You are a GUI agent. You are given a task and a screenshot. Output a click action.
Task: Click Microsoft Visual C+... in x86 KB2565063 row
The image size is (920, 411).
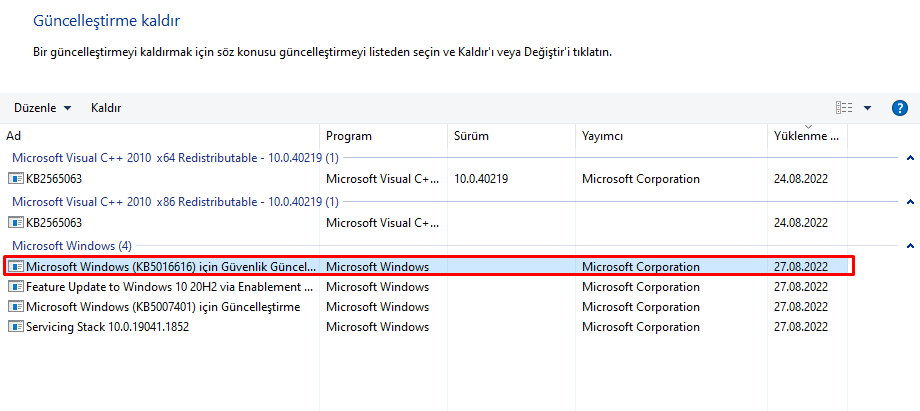click(x=383, y=223)
